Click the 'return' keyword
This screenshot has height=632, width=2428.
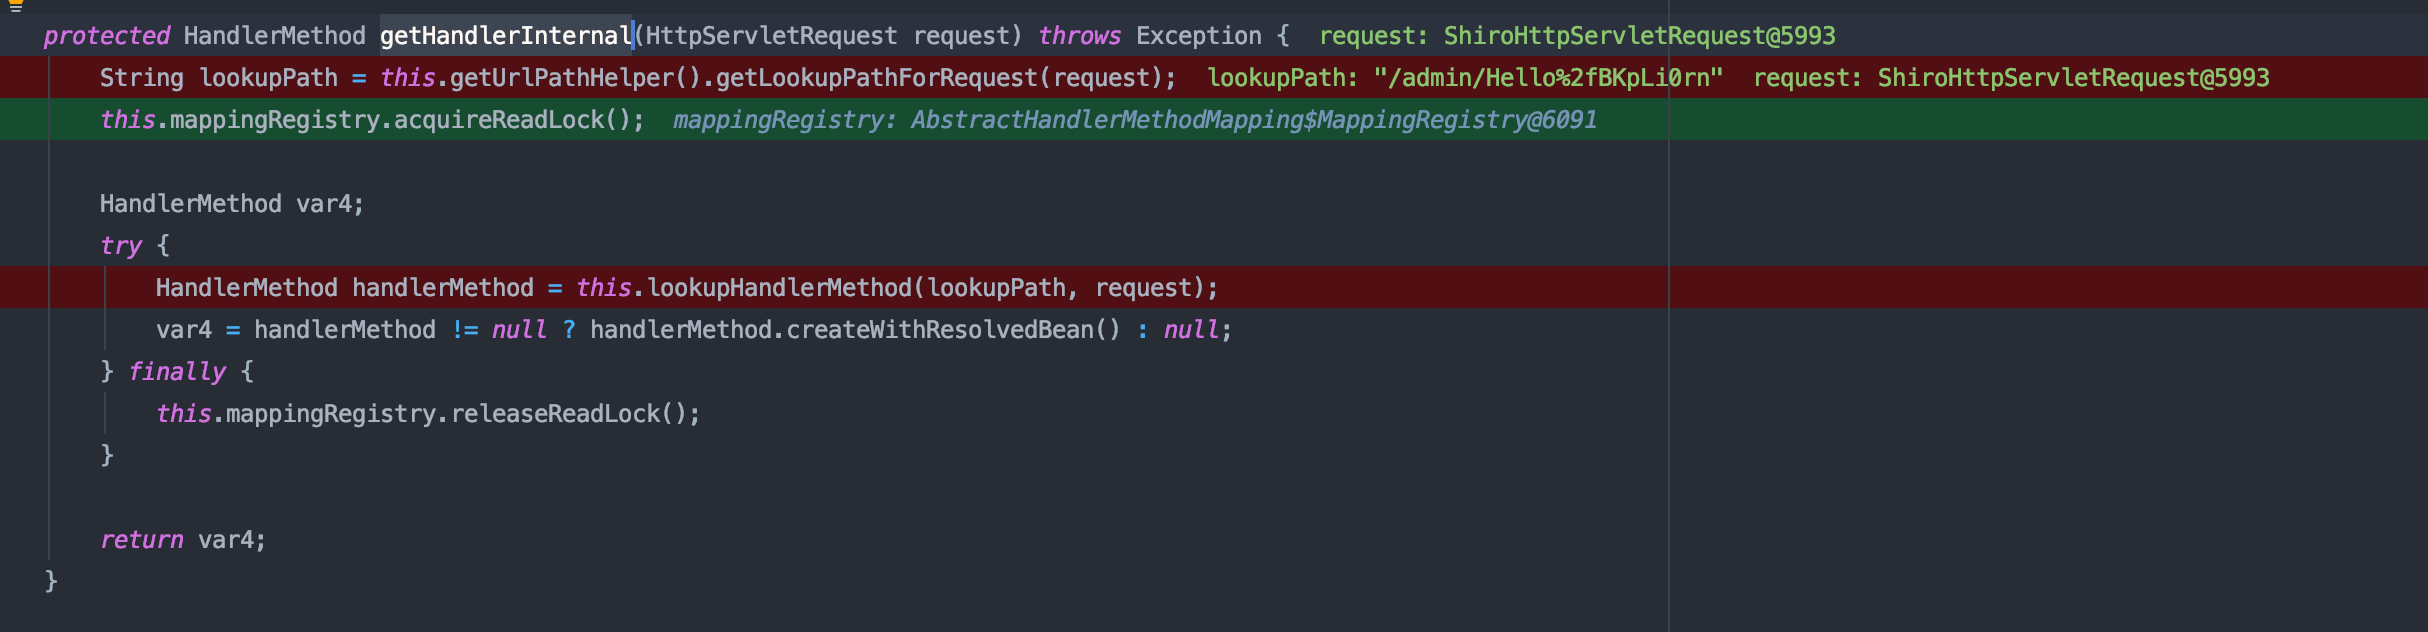141,540
